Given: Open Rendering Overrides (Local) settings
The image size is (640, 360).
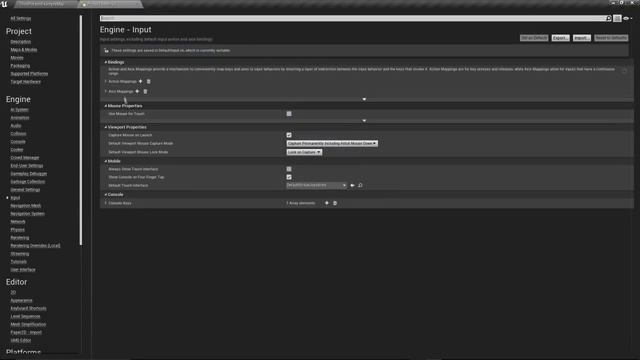Looking at the screenshot, I should pyautogui.click(x=35, y=246).
